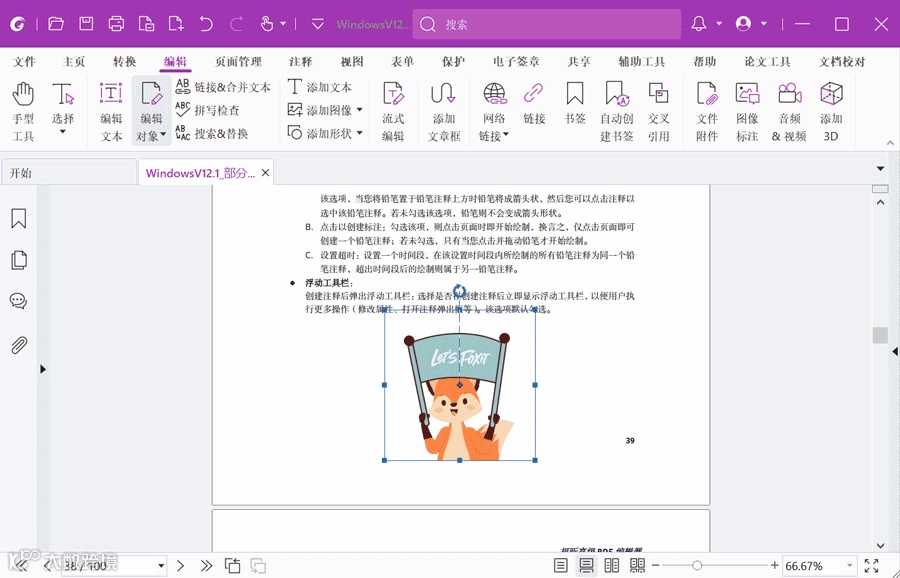The image size is (900, 578).
Task: Click Cross Reference (交叉引用)
Action: (658, 111)
